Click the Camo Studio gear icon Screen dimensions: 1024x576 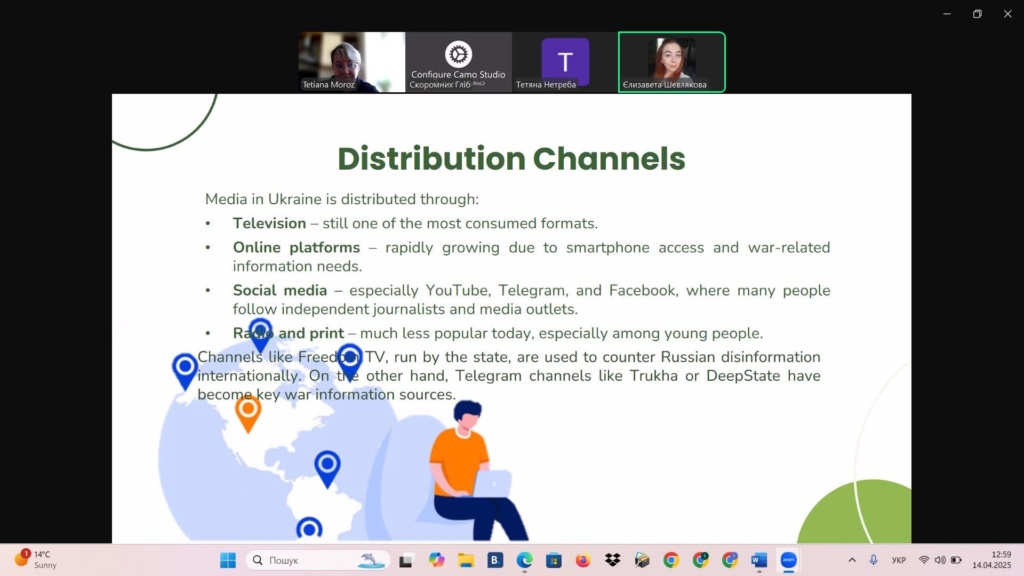pos(458,54)
